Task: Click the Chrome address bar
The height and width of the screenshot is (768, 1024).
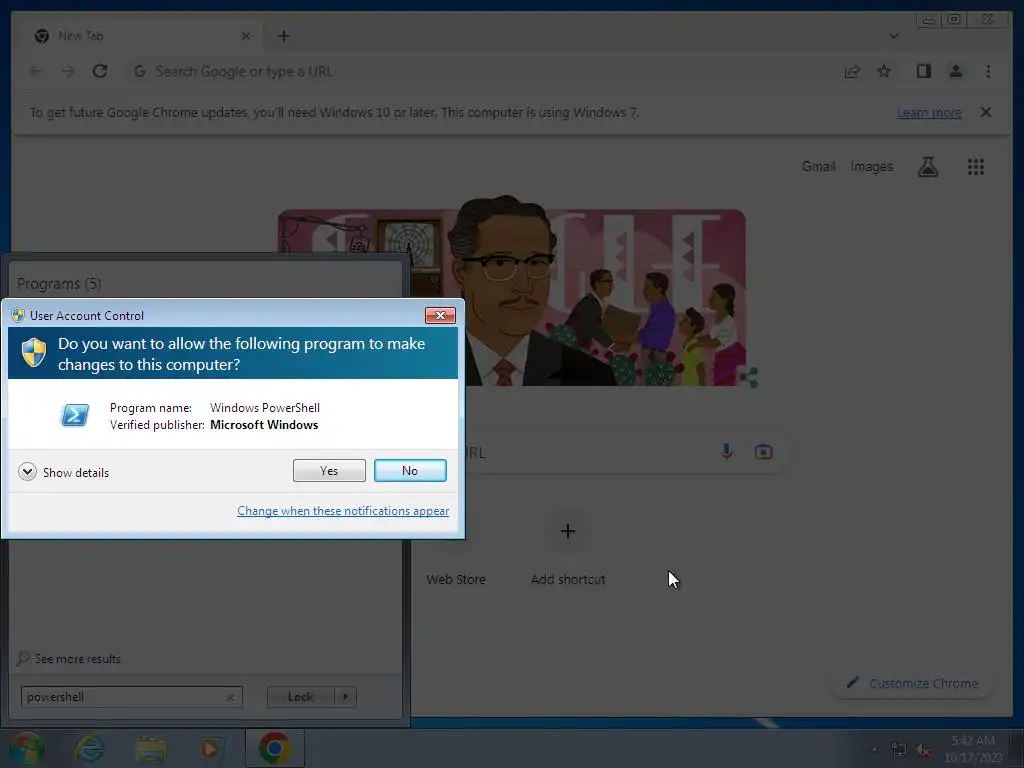Action: pyautogui.click(x=480, y=71)
